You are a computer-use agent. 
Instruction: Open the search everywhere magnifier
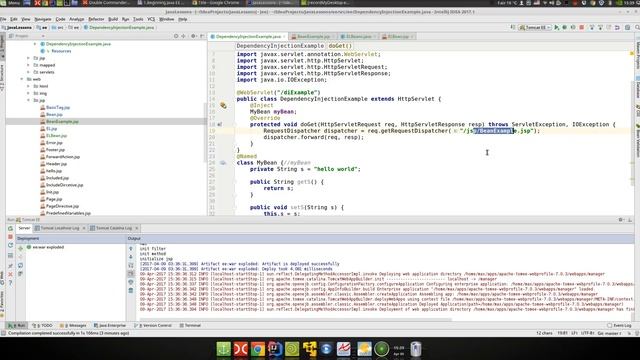637,27
